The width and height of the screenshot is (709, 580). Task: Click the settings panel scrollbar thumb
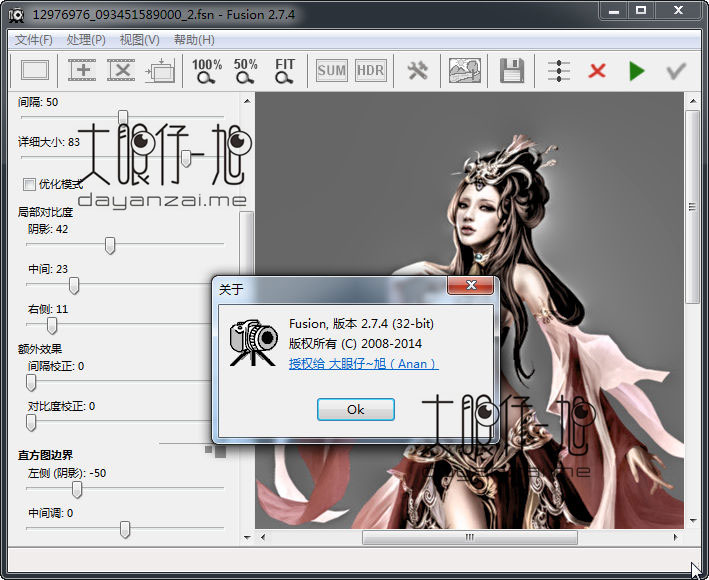[x=246, y=242]
